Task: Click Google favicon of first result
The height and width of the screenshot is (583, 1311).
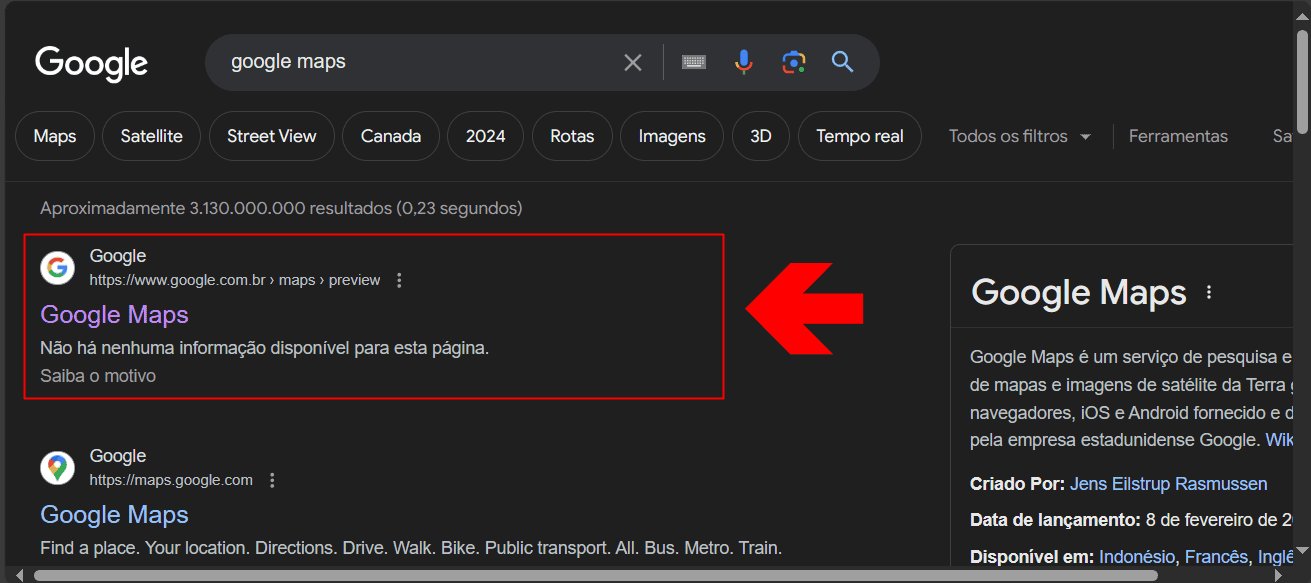Action: [58, 268]
